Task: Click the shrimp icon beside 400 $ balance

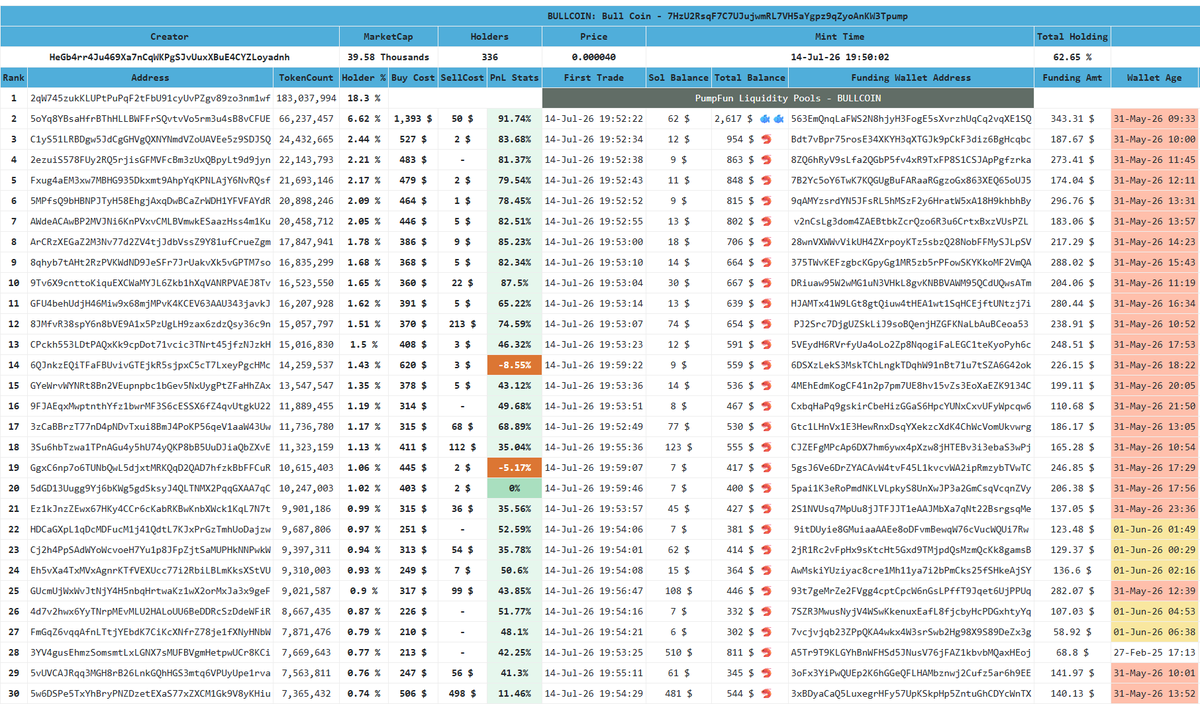Action: [x=766, y=488]
